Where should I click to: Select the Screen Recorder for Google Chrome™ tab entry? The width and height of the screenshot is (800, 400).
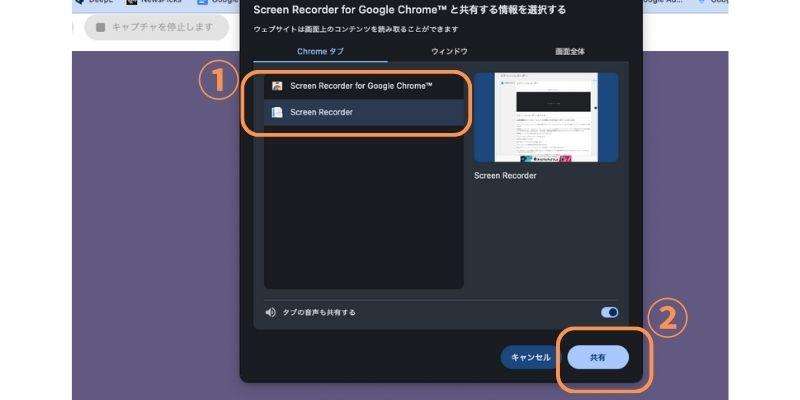coord(364,86)
